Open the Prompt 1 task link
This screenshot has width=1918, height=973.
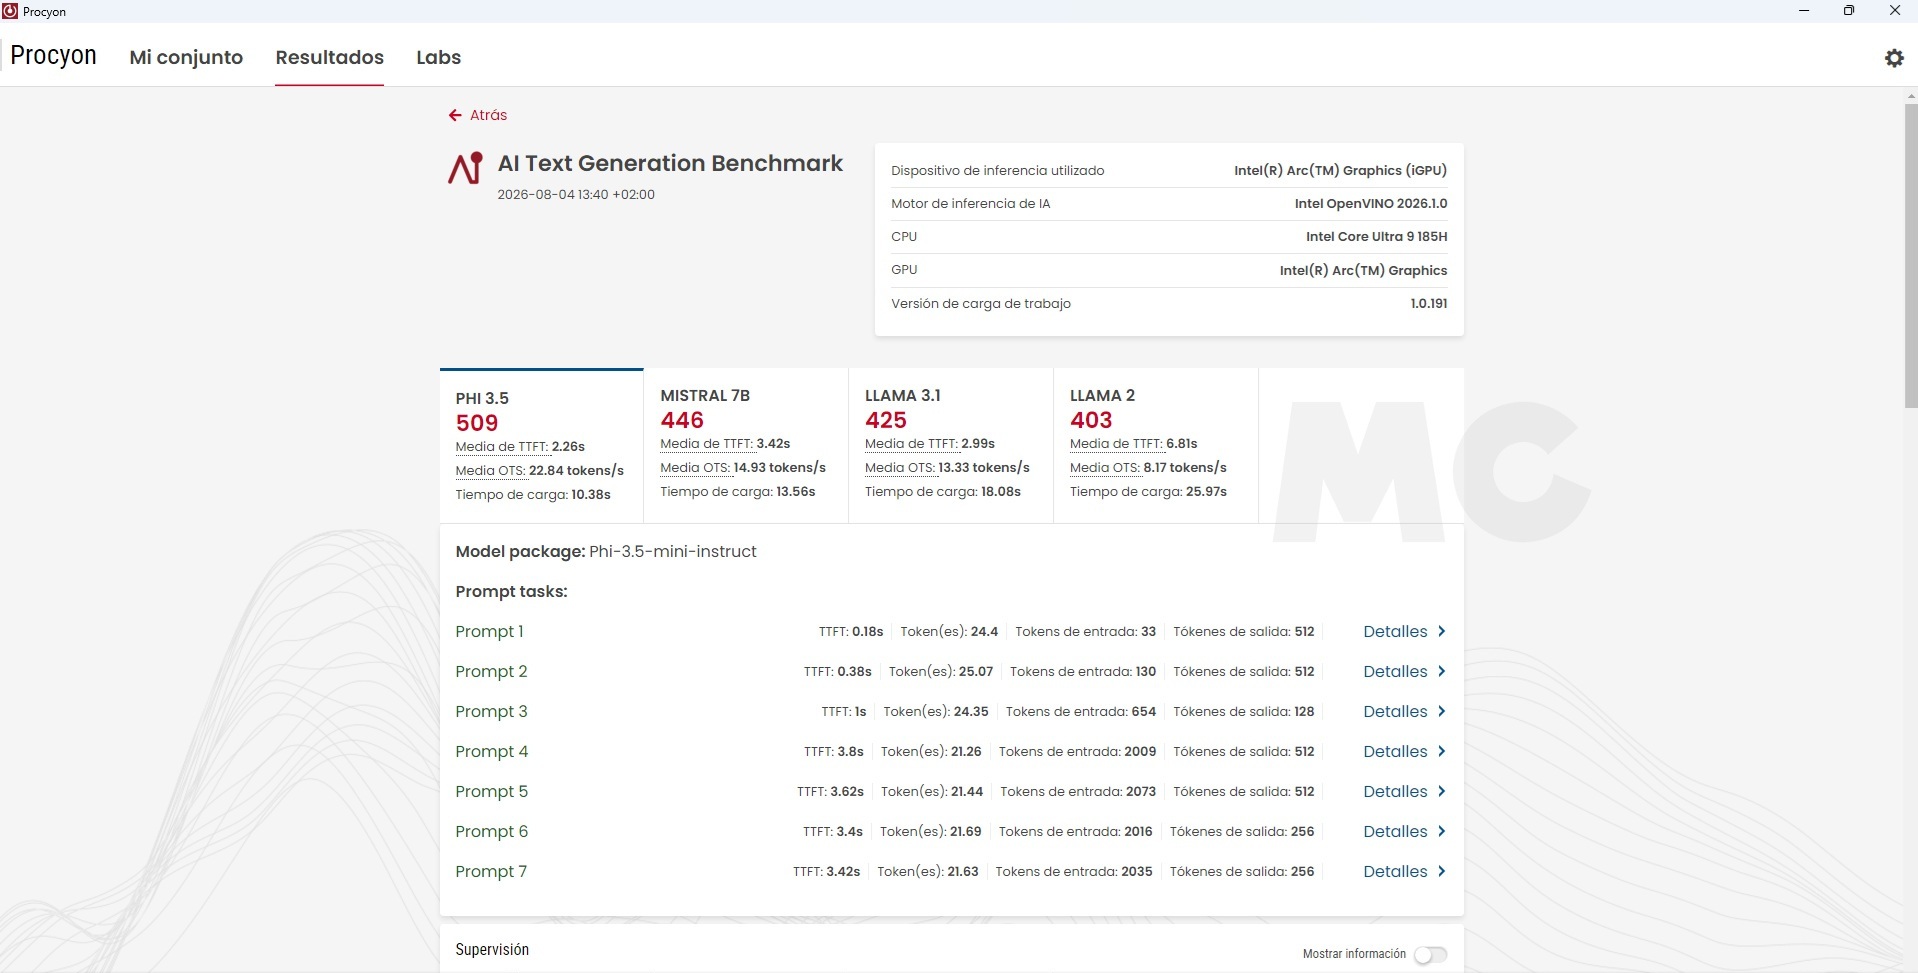click(x=489, y=631)
